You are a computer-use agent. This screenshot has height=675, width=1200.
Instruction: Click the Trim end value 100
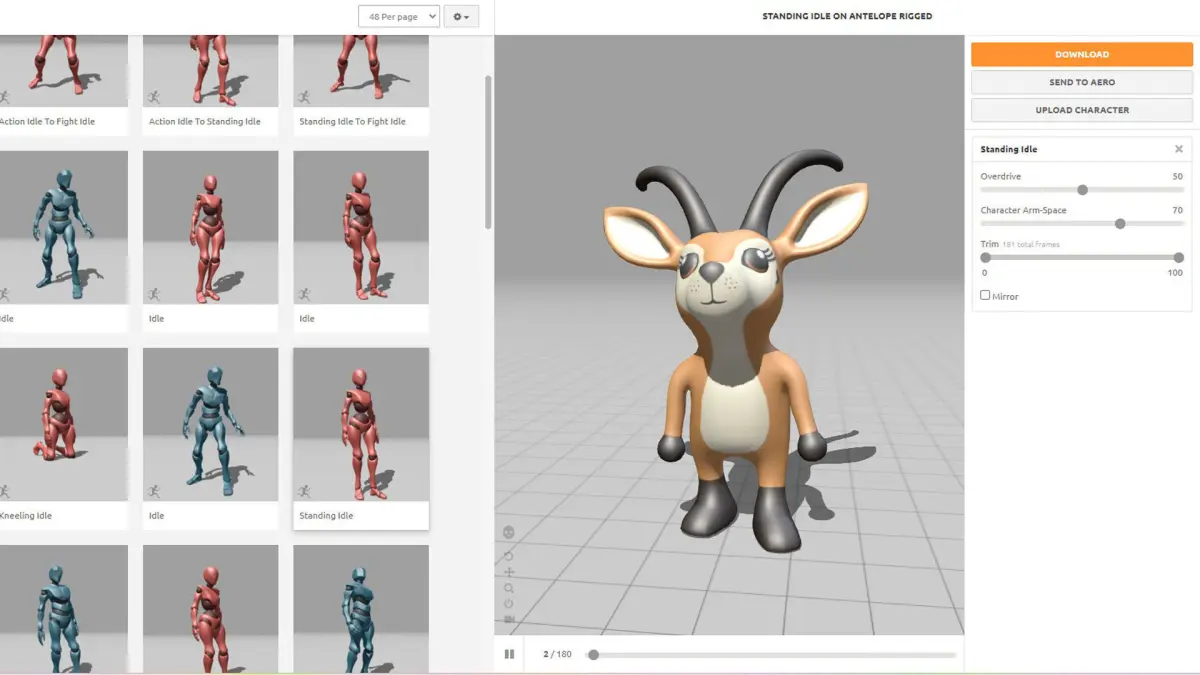[x=1175, y=273]
